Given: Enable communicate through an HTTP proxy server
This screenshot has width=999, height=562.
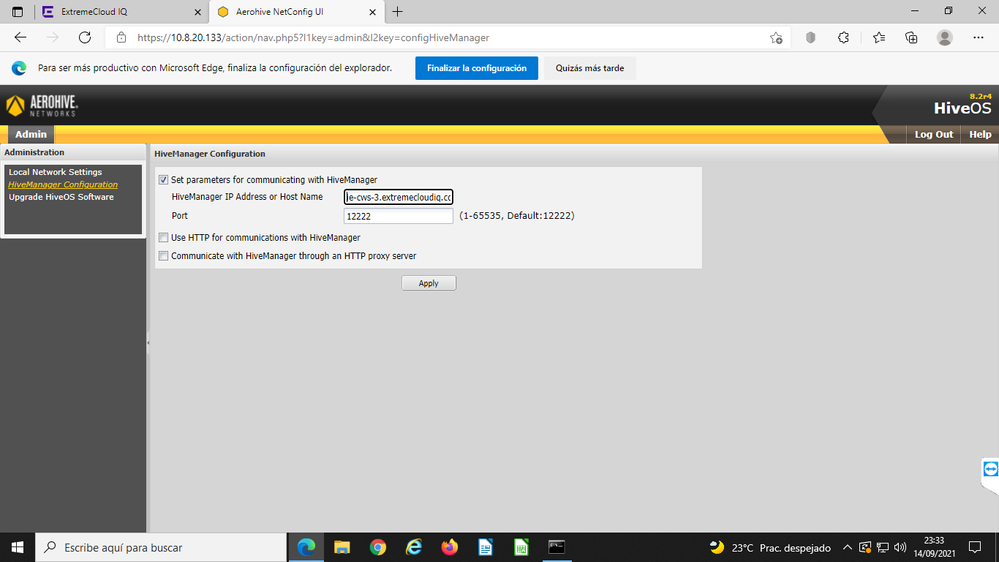Looking at the screenshot, I should pos(164,256).
